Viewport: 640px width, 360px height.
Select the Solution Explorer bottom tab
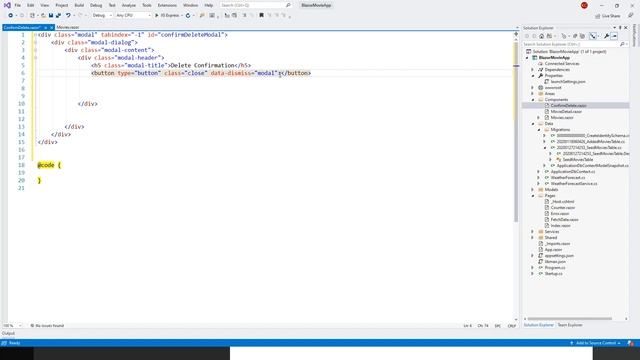point(538,325)
